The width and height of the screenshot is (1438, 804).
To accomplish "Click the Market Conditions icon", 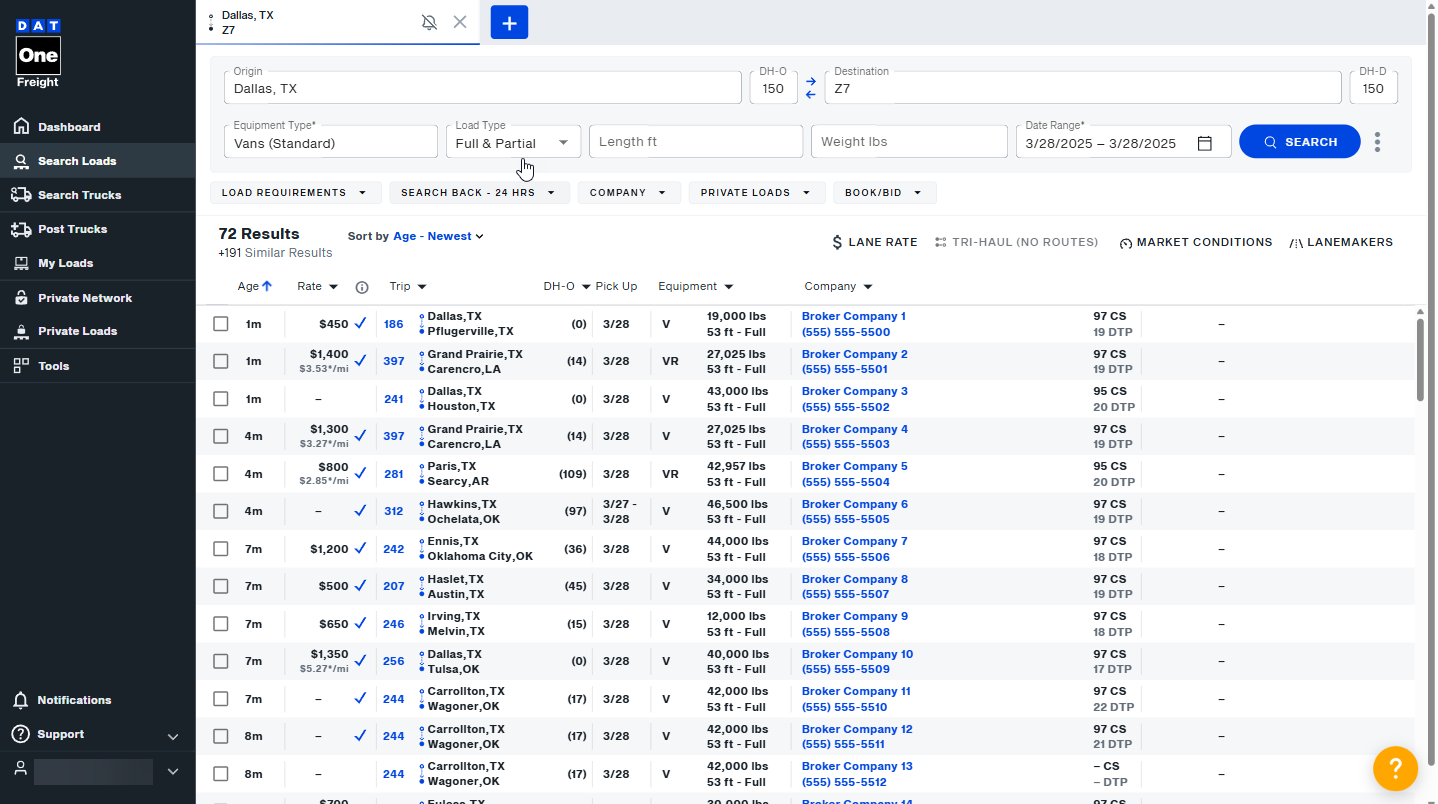I will coord(1125,242).
